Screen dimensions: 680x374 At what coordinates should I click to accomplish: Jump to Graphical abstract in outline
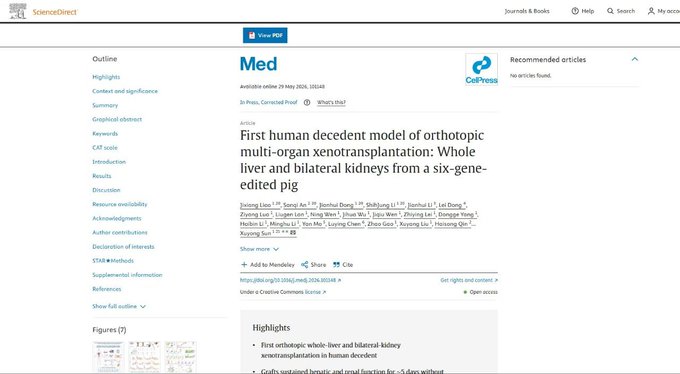(117, 119)
